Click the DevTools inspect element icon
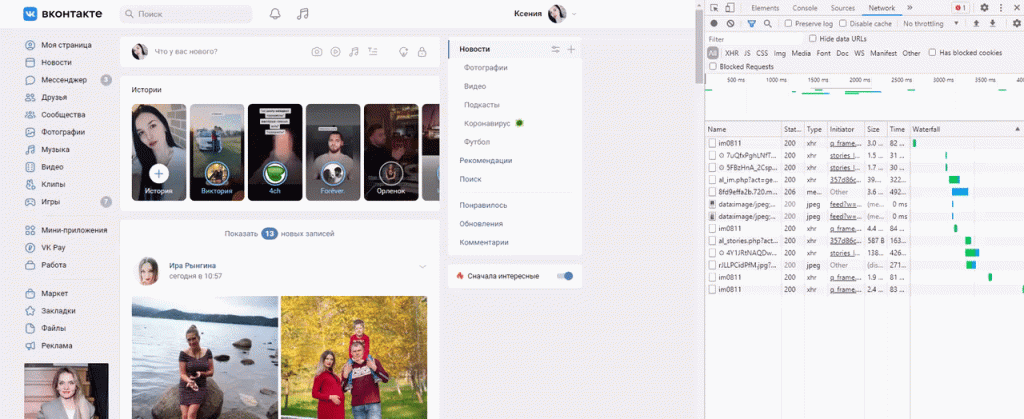The image size is (1024, 419). [714, 7]
